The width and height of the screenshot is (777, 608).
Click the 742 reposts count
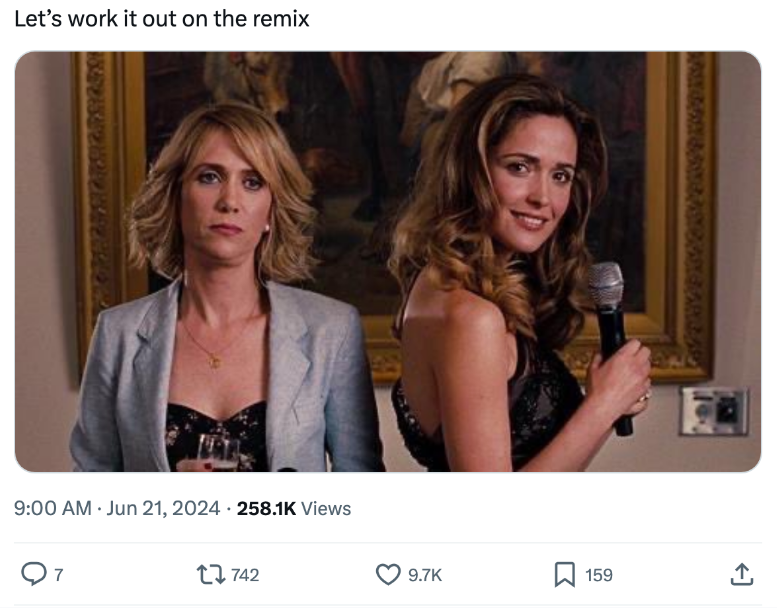245,575
